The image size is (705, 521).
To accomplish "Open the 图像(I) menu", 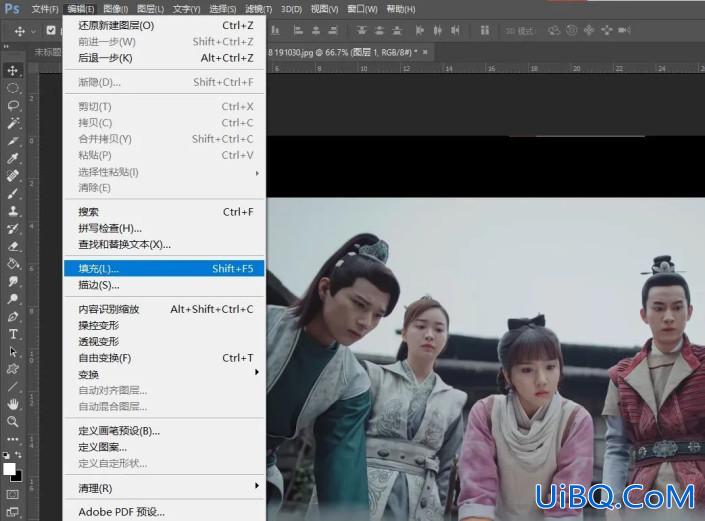I will (116, 9).
